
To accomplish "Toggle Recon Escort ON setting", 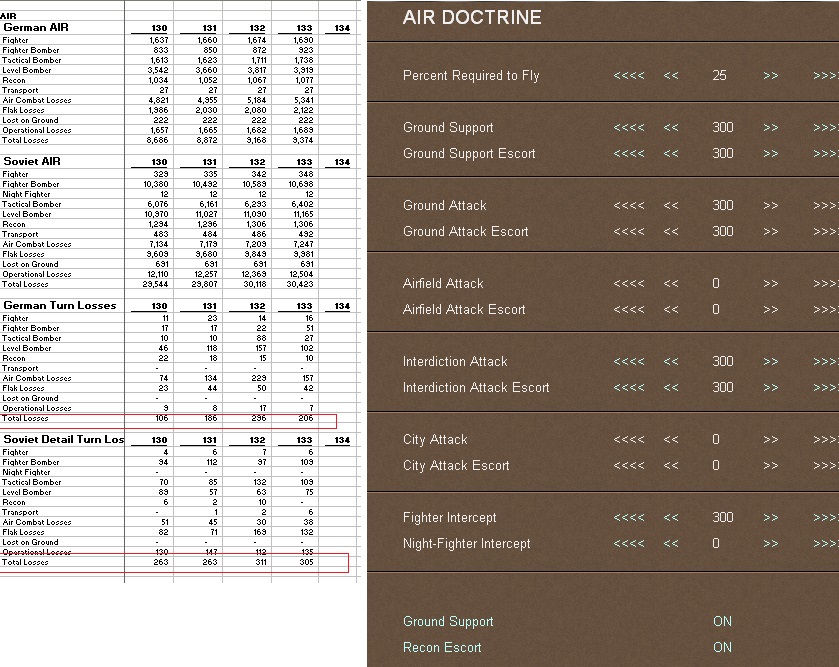I will tap(722, 648).
